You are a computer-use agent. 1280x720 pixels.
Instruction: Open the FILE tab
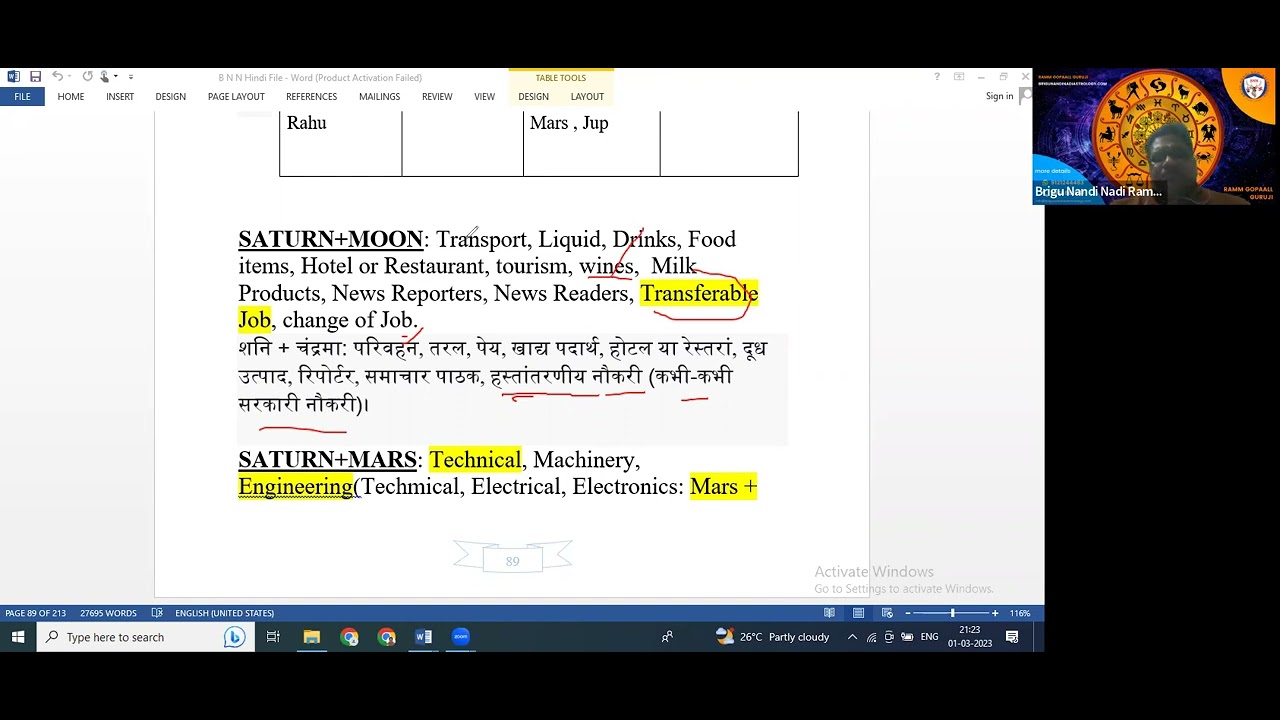click(22, 97)
